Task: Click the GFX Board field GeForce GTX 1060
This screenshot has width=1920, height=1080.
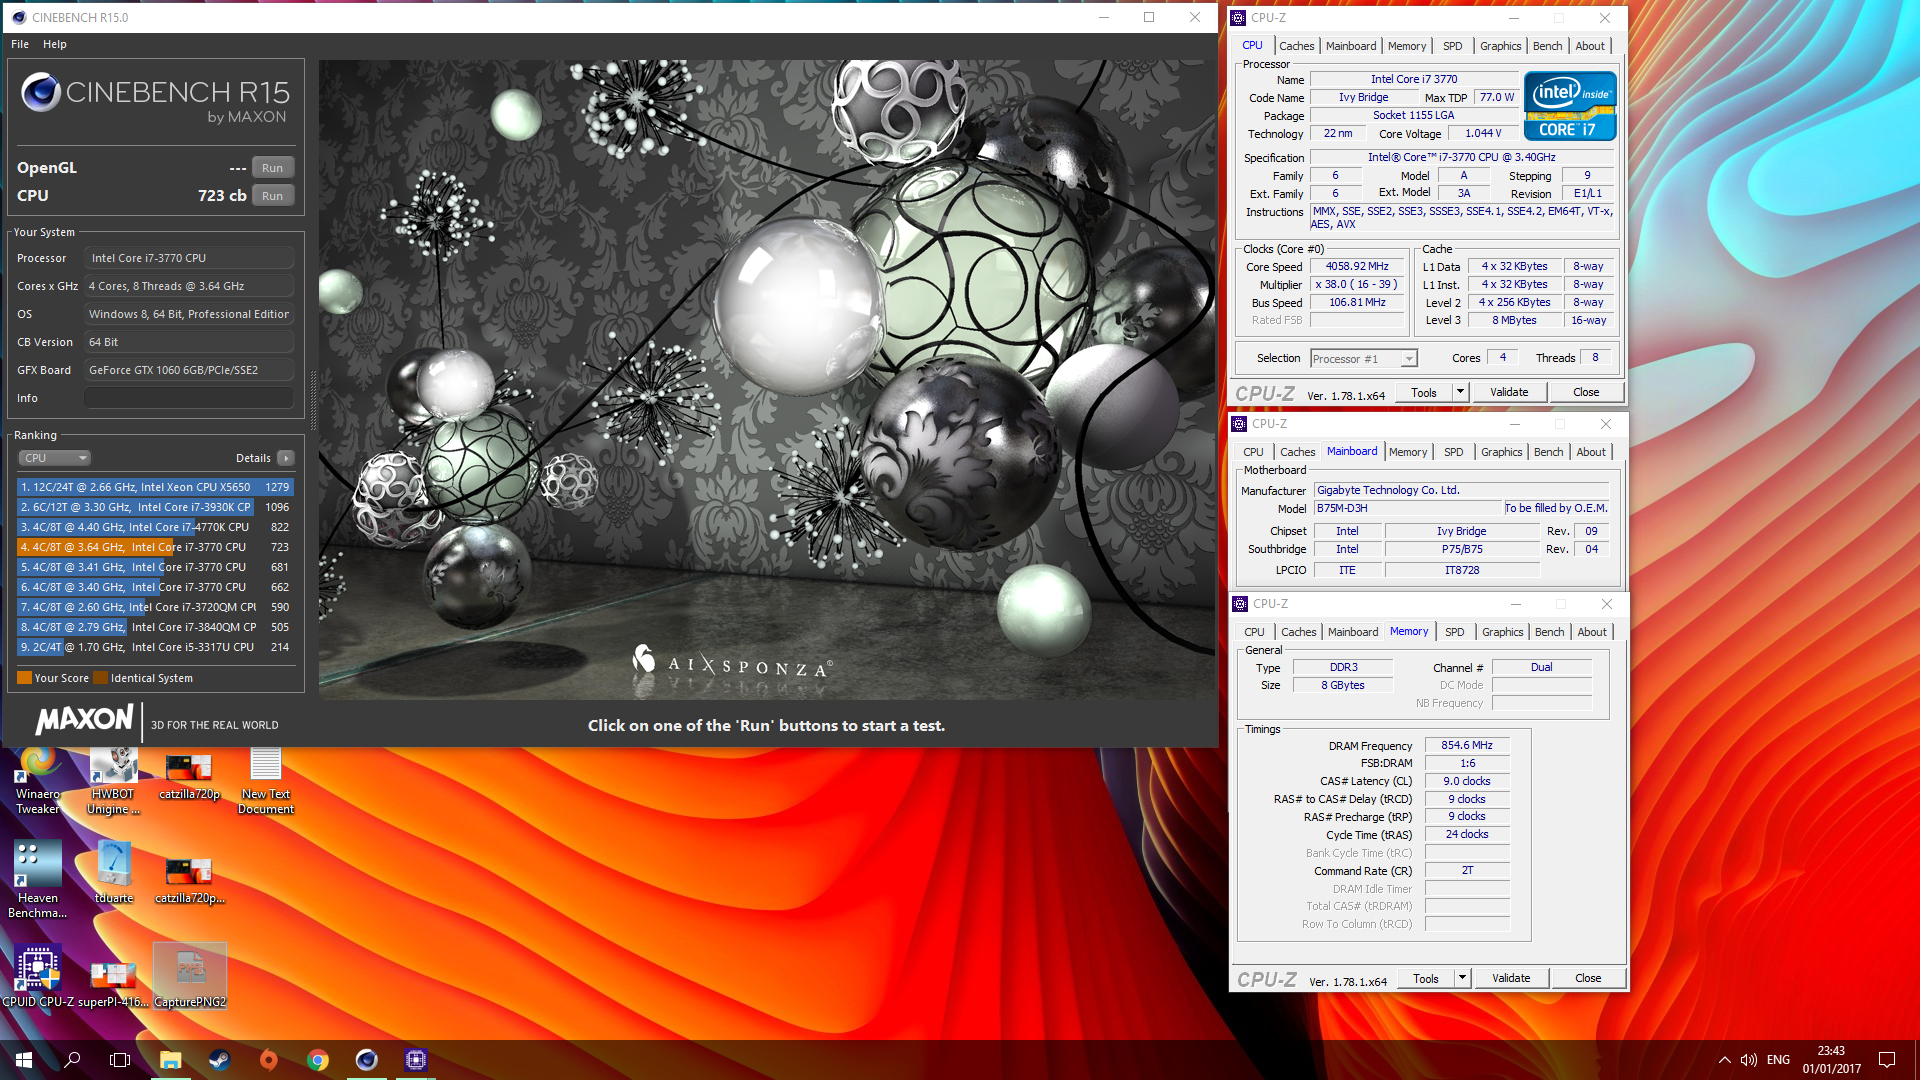Action: point(189,370)
